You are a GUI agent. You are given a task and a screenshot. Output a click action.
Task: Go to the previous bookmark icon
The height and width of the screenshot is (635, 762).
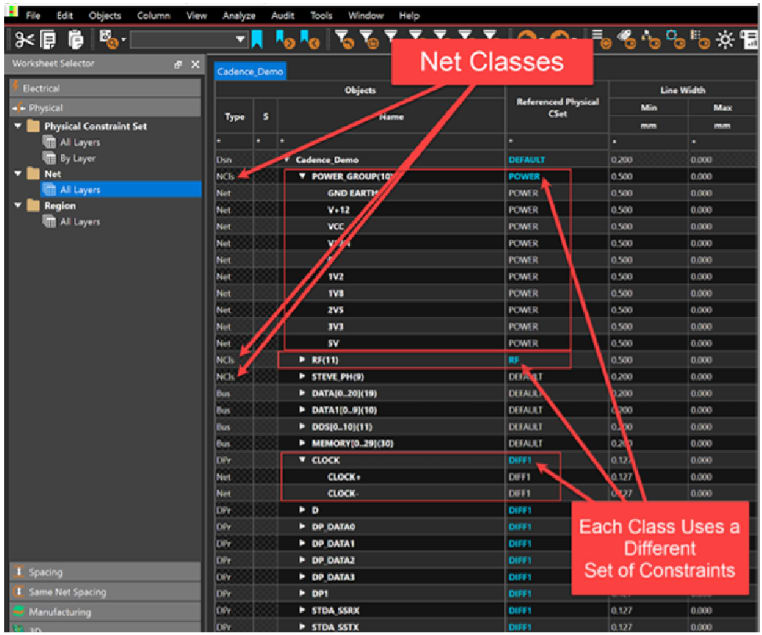[x=309, y=40]
